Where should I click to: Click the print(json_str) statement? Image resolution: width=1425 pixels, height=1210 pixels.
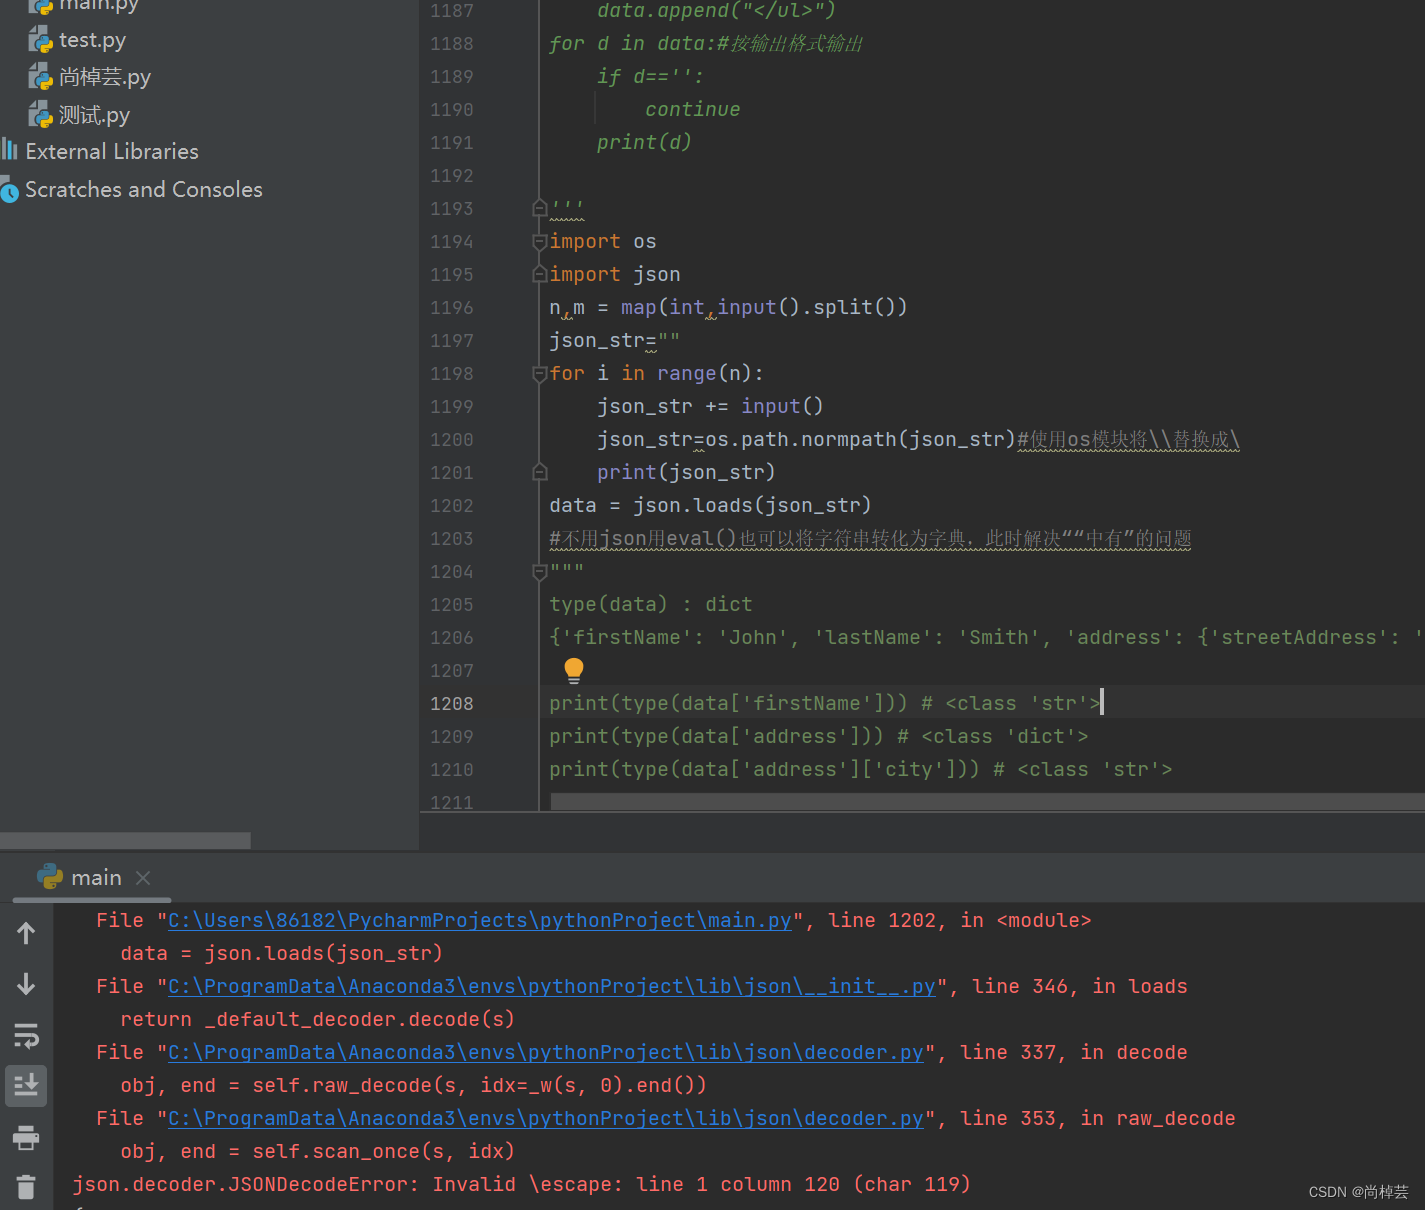(x=686, y=472)
